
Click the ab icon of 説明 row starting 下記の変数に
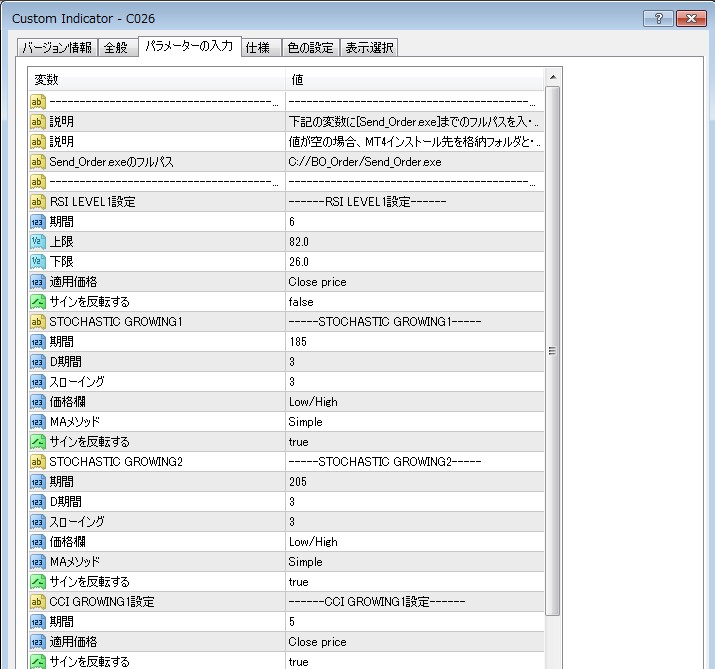[38, 122]
